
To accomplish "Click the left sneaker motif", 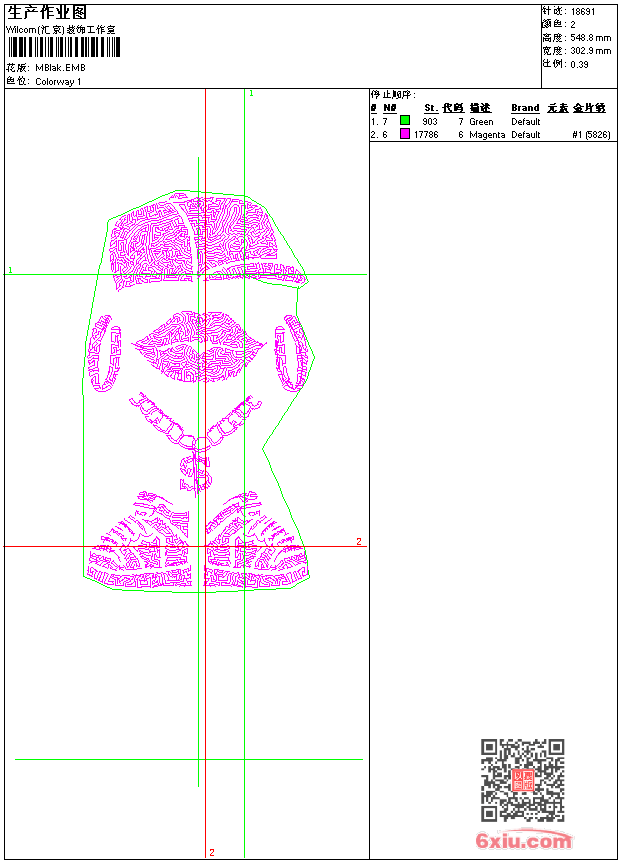I will coord(140,541).
